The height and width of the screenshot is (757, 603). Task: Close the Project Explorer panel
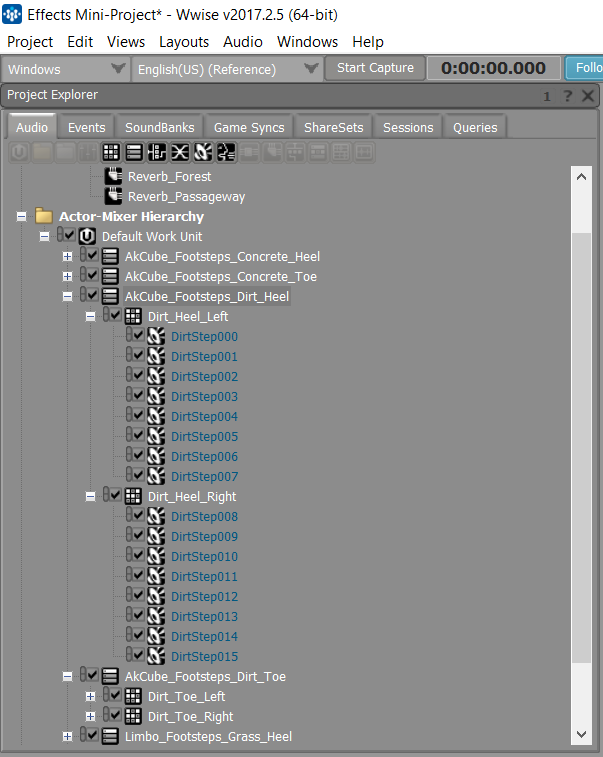point(588,96)
